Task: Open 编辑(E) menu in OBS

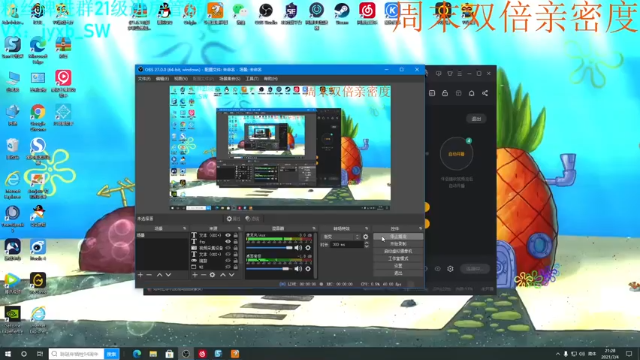Action: click(162, 79)
